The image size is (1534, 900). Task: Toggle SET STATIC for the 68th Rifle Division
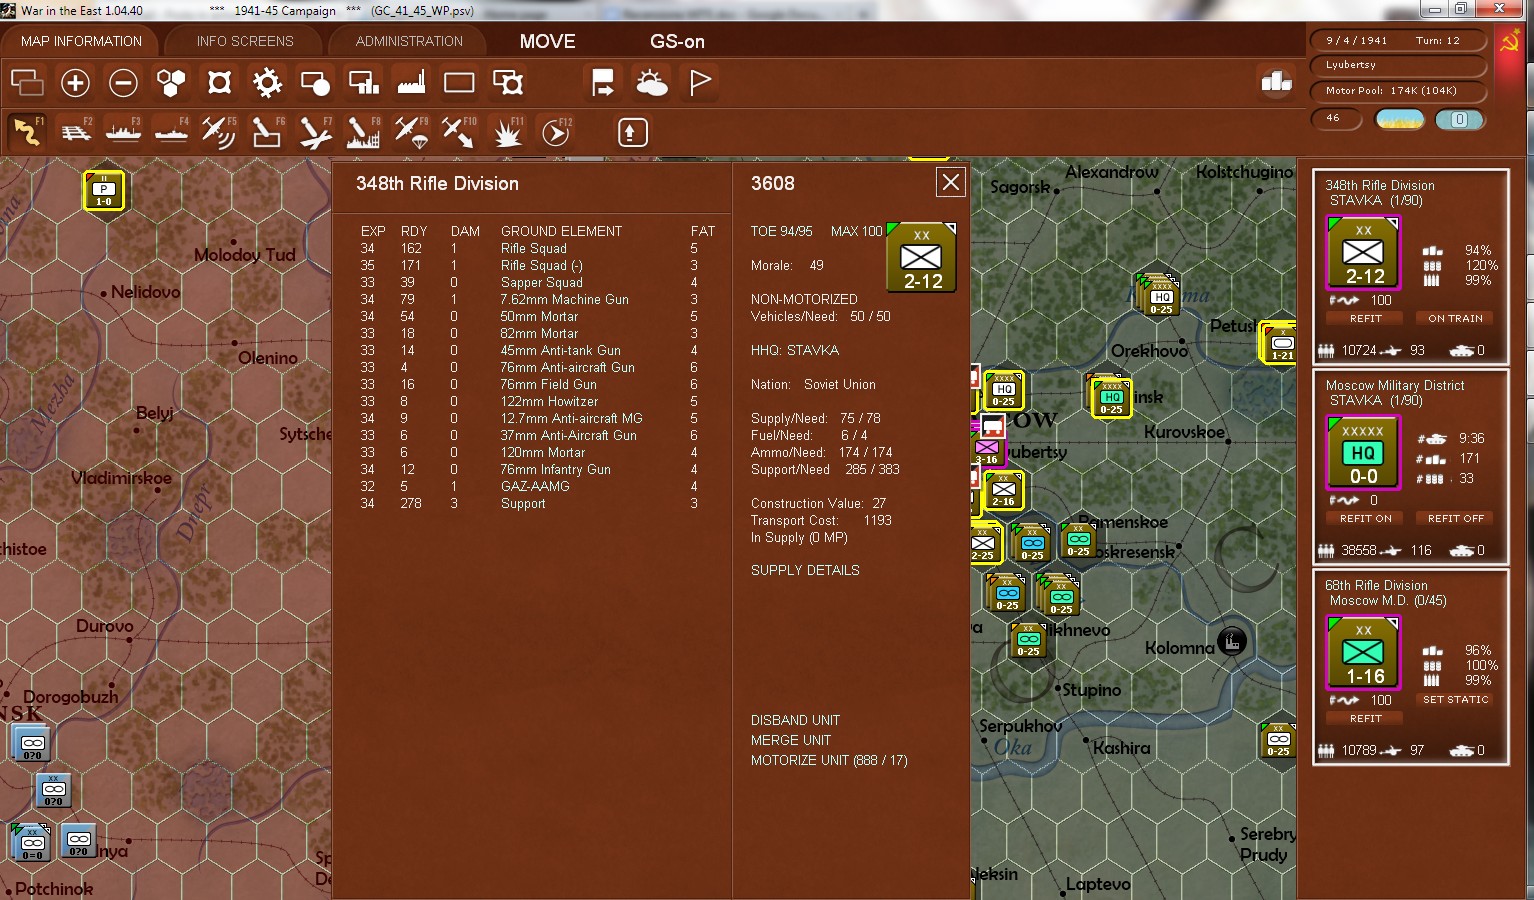click(x=1455, y=699)
